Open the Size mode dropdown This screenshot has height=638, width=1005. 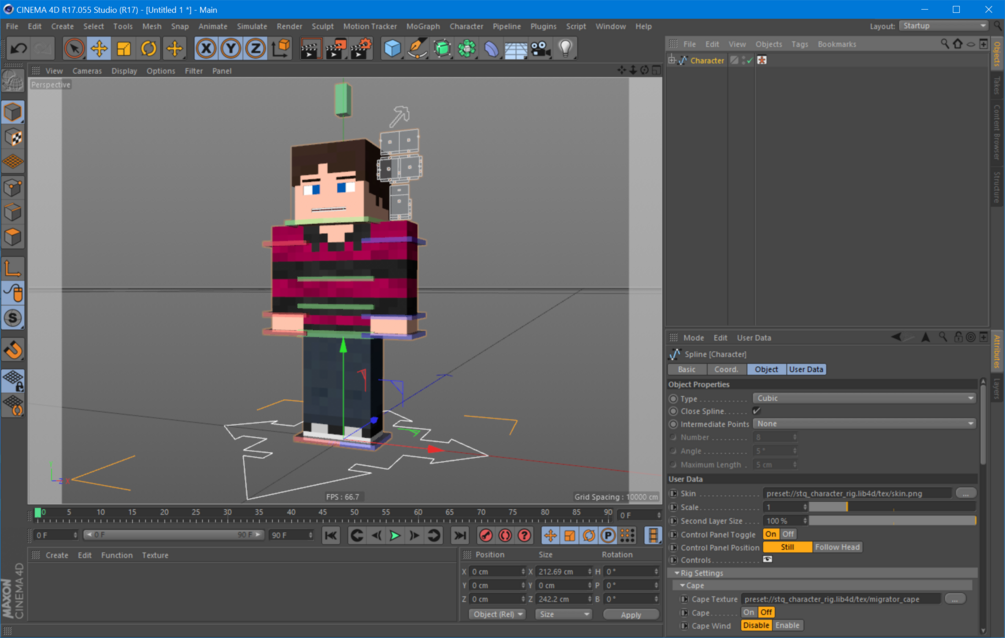click(x=563, y=614)
